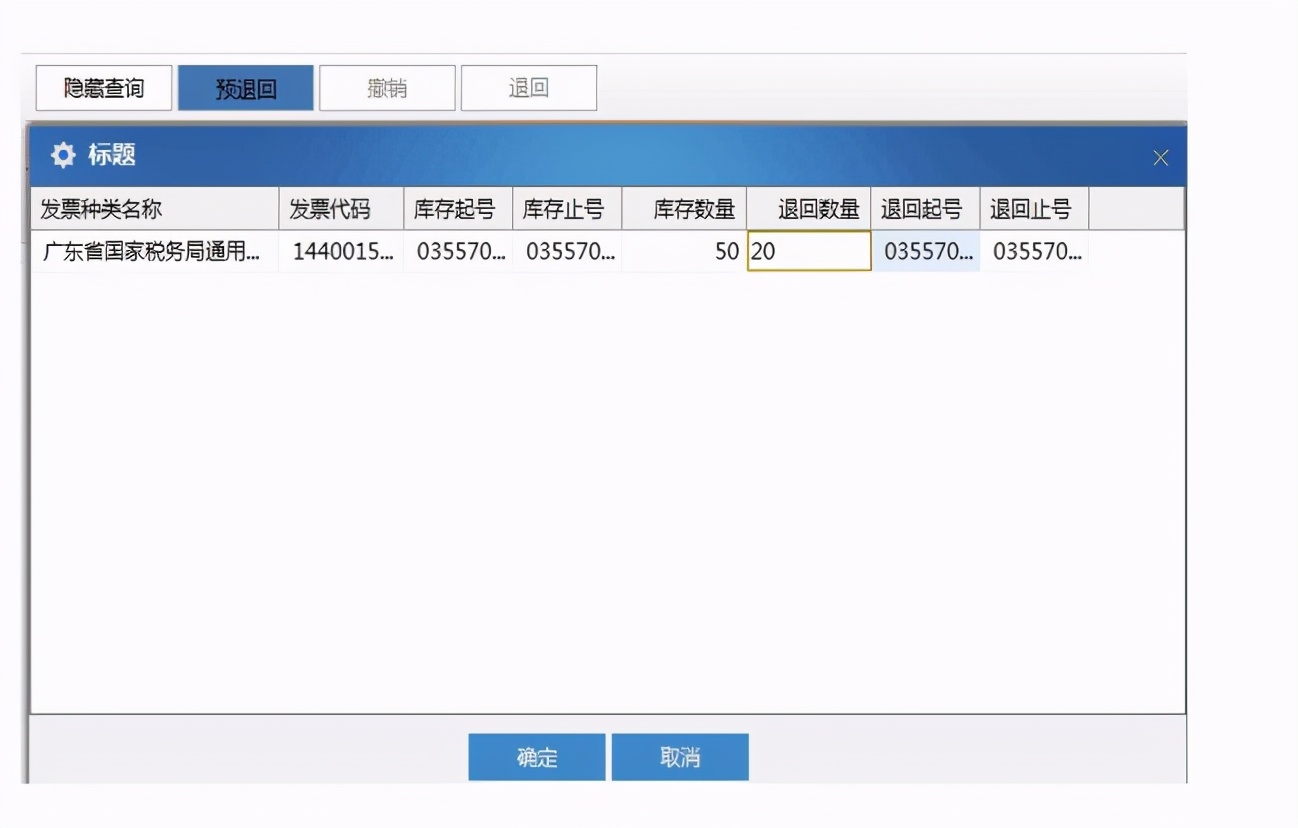Open 隐藏查询 to hide the query panel
This screenshot has width=1298, height=828.
103,88
